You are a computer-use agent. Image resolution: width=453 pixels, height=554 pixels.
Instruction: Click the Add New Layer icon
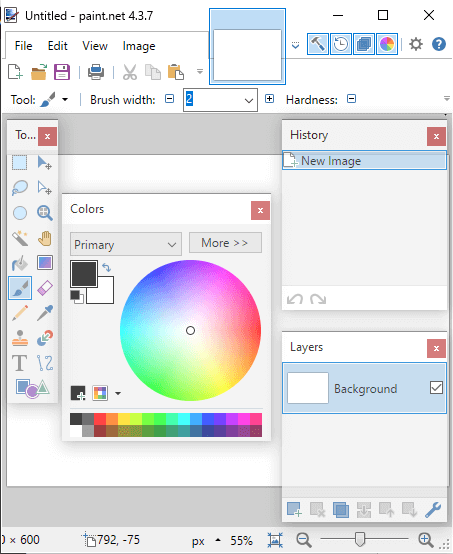pos(294,509)
